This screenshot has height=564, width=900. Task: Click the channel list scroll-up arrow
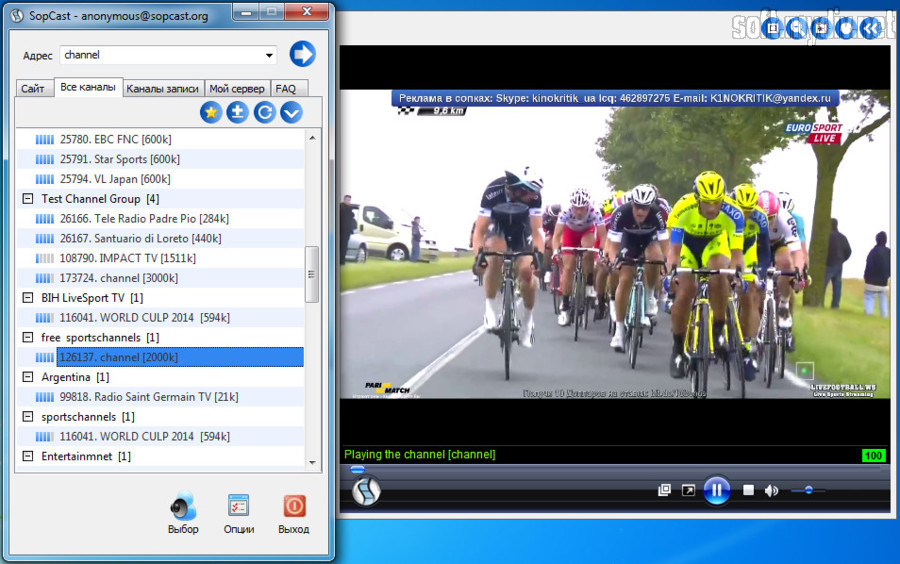312,138
